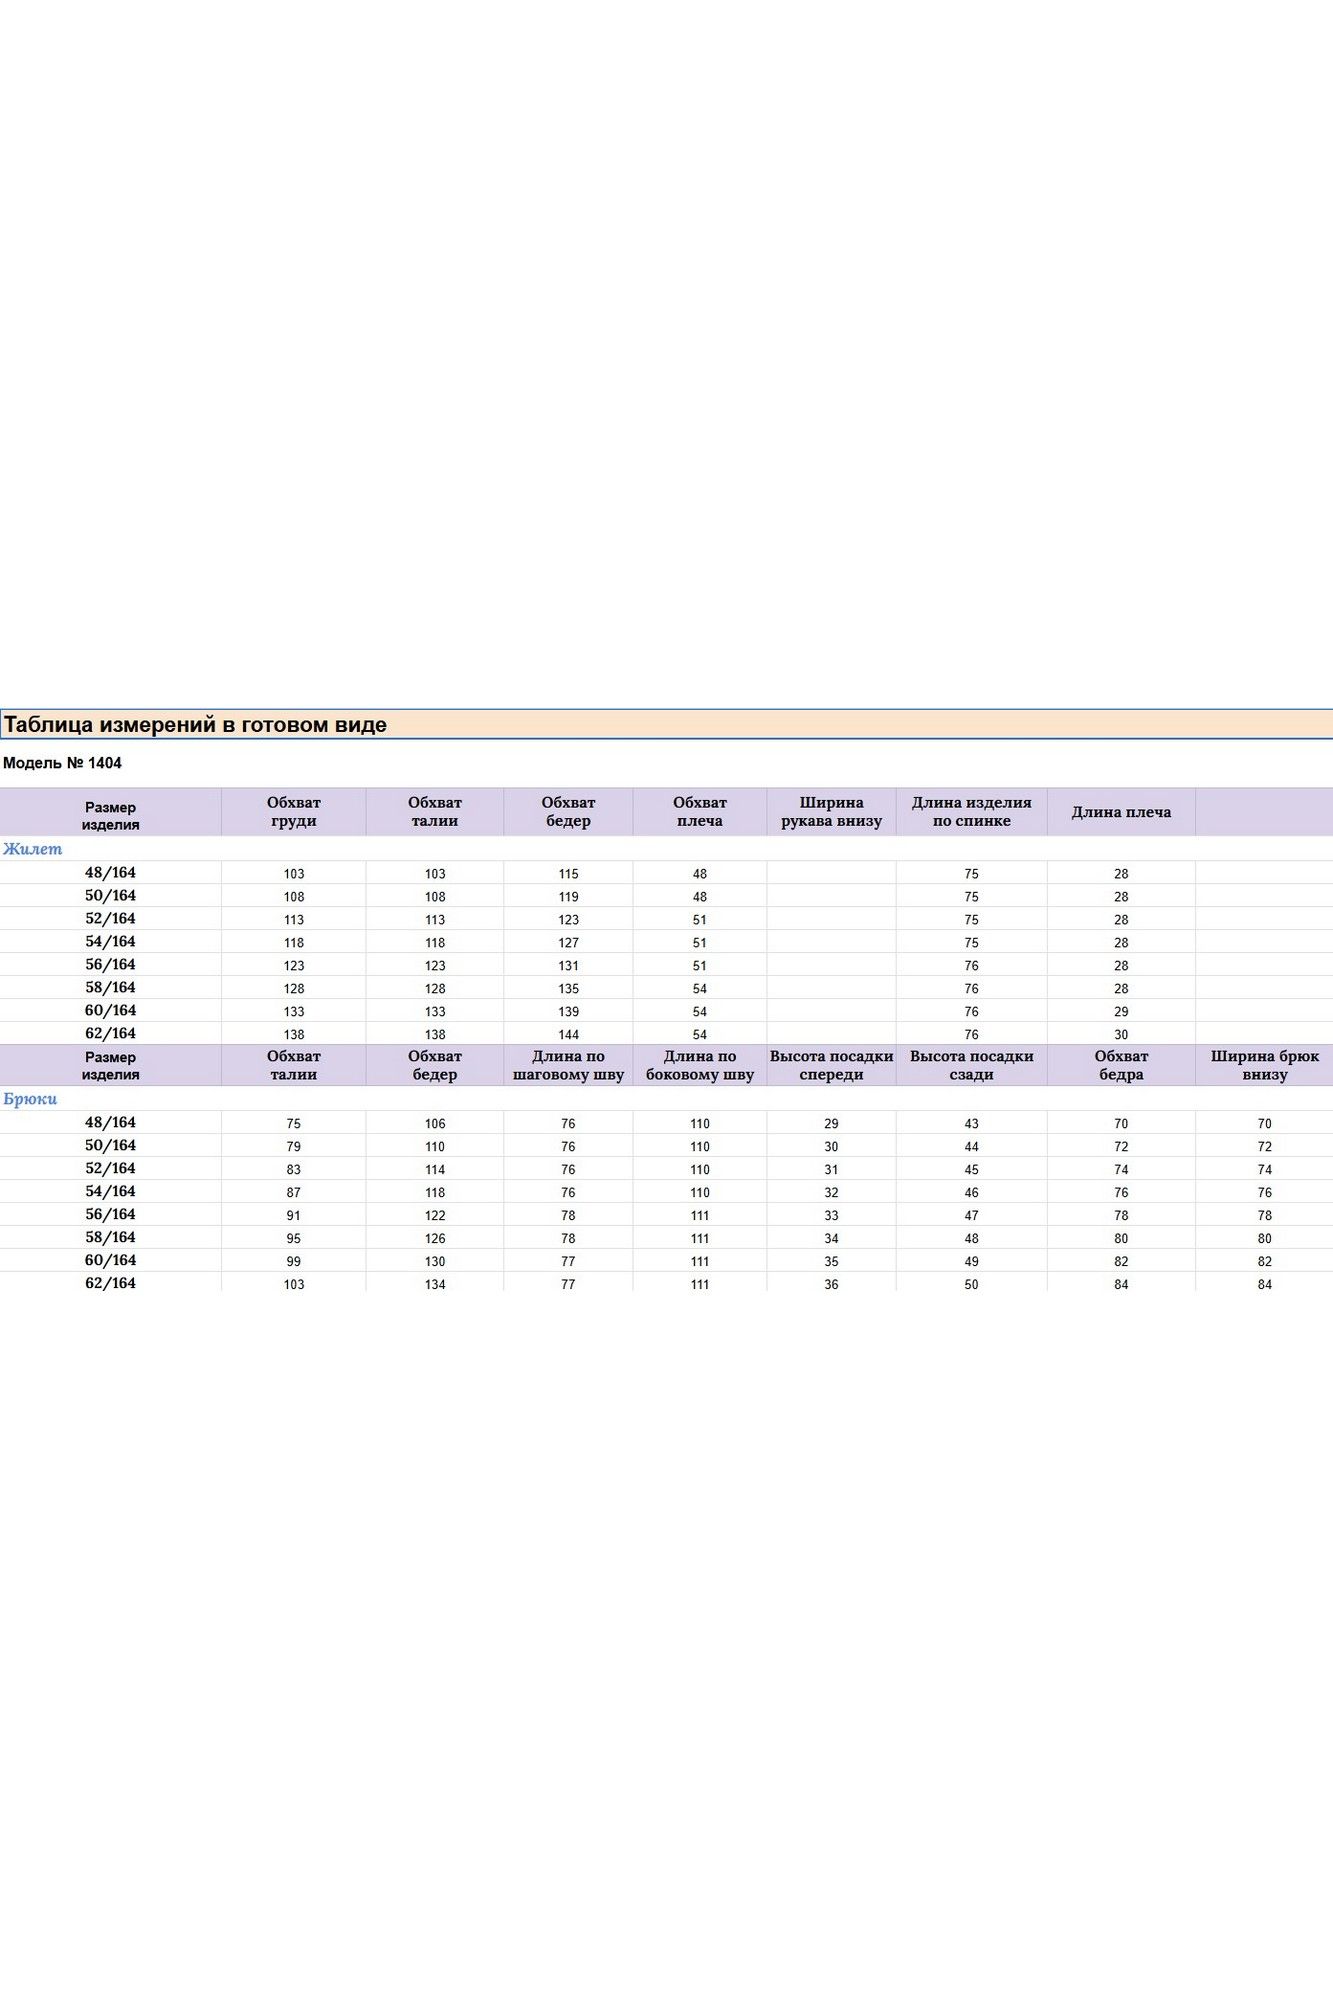
Task: Select the "Ширина брюк внизу" column header
Action: [1264, 1066]
